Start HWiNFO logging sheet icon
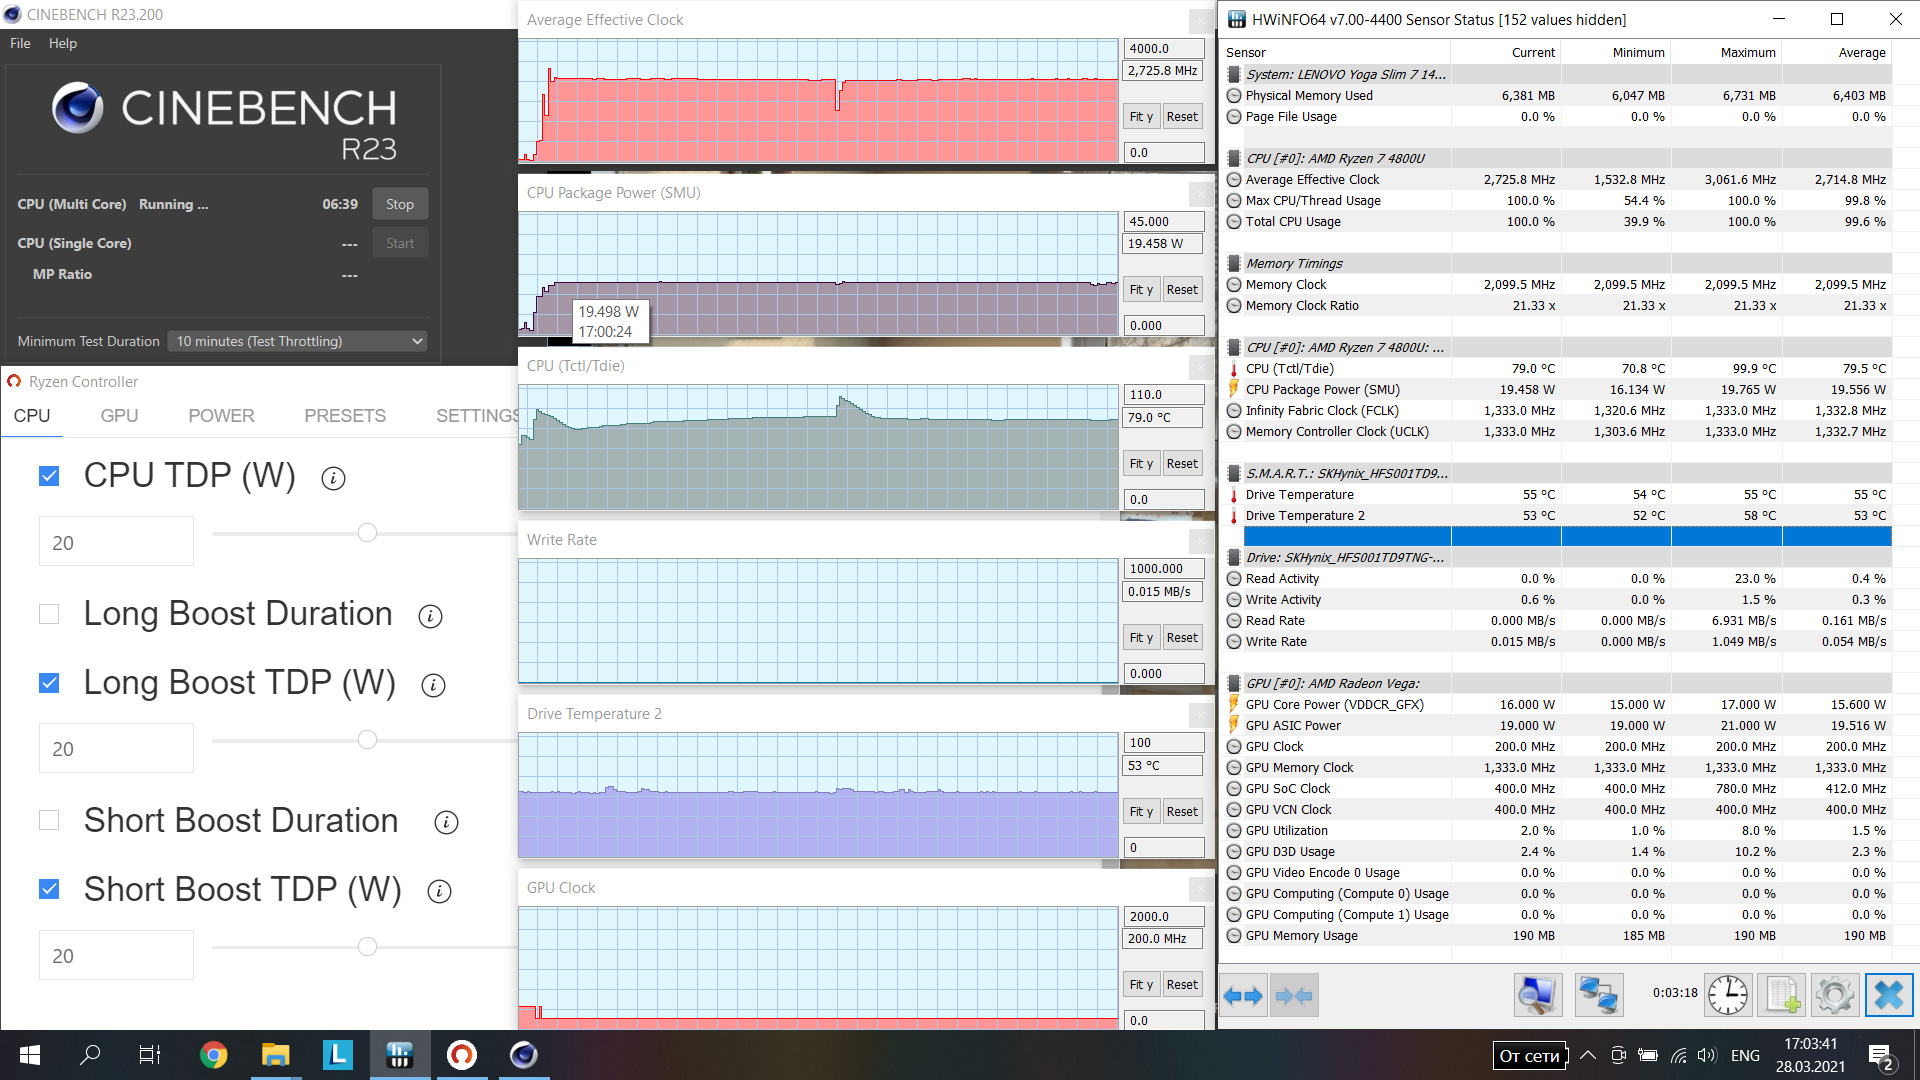Viewport: 1920px width, 1080px height. pyautogui.click(x=1782, y=995)
